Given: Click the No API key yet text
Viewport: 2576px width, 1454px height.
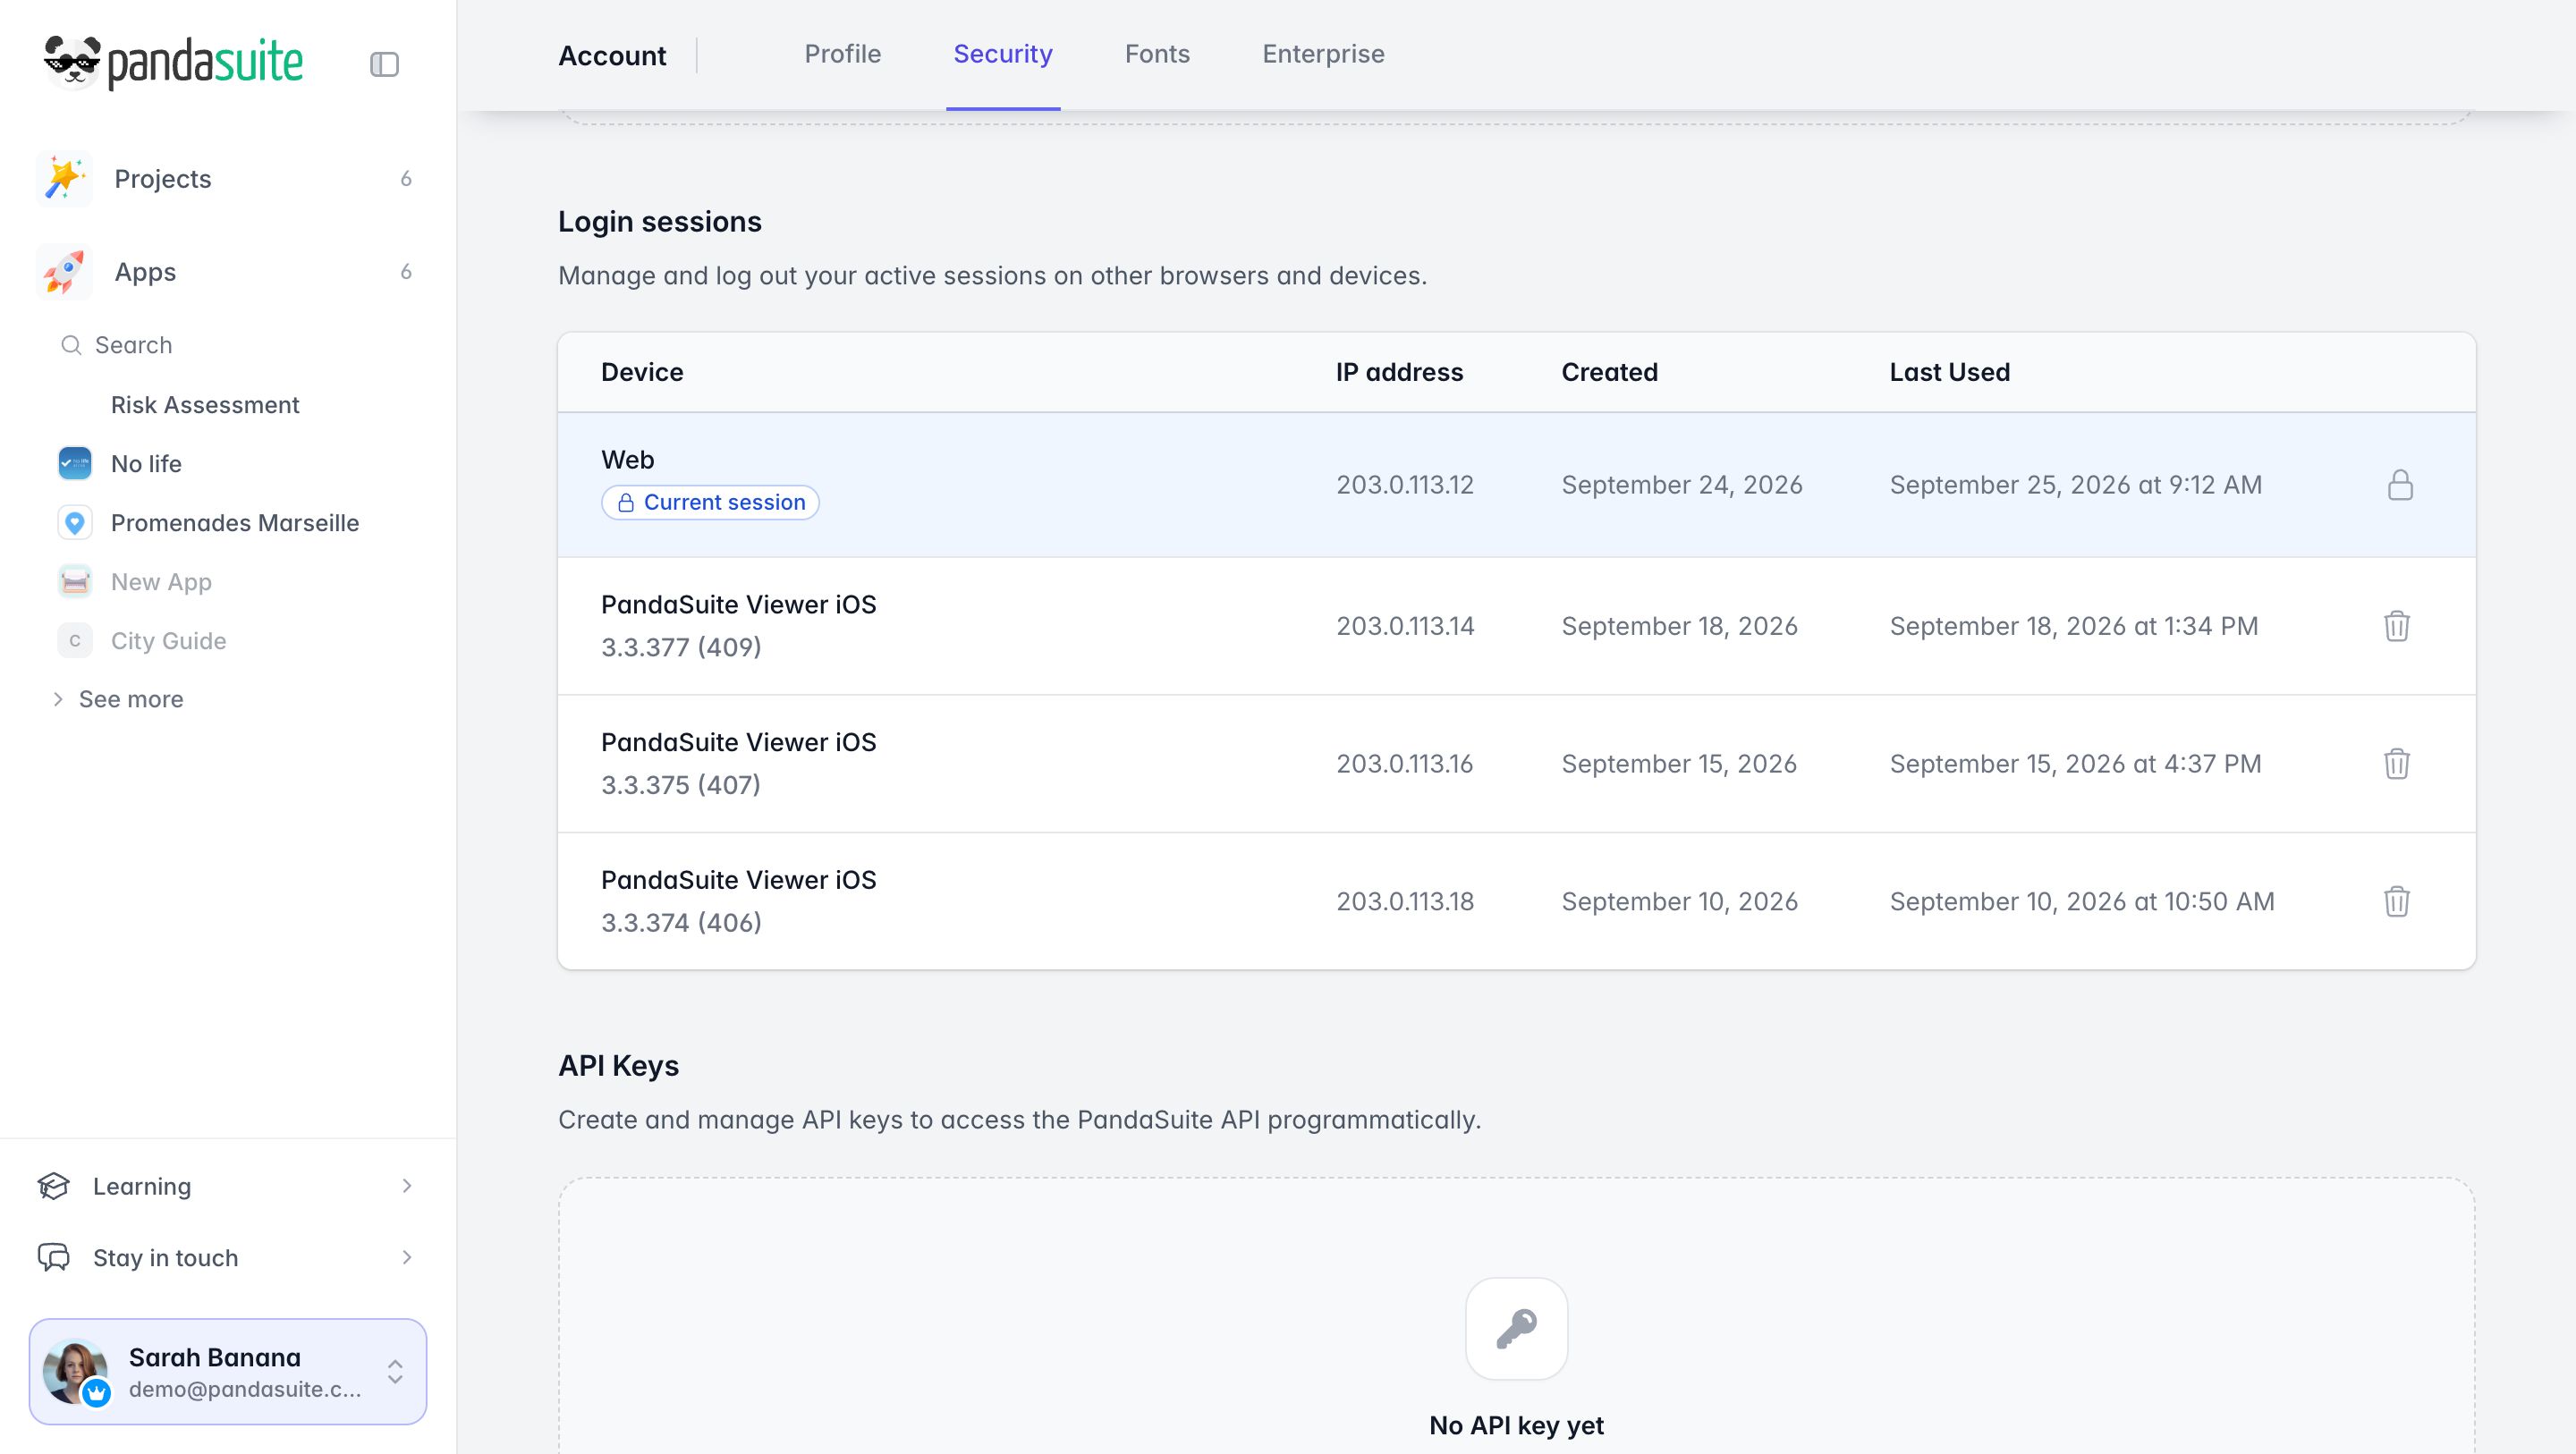Looking at the screenshot, I should coord(1516,1425).
